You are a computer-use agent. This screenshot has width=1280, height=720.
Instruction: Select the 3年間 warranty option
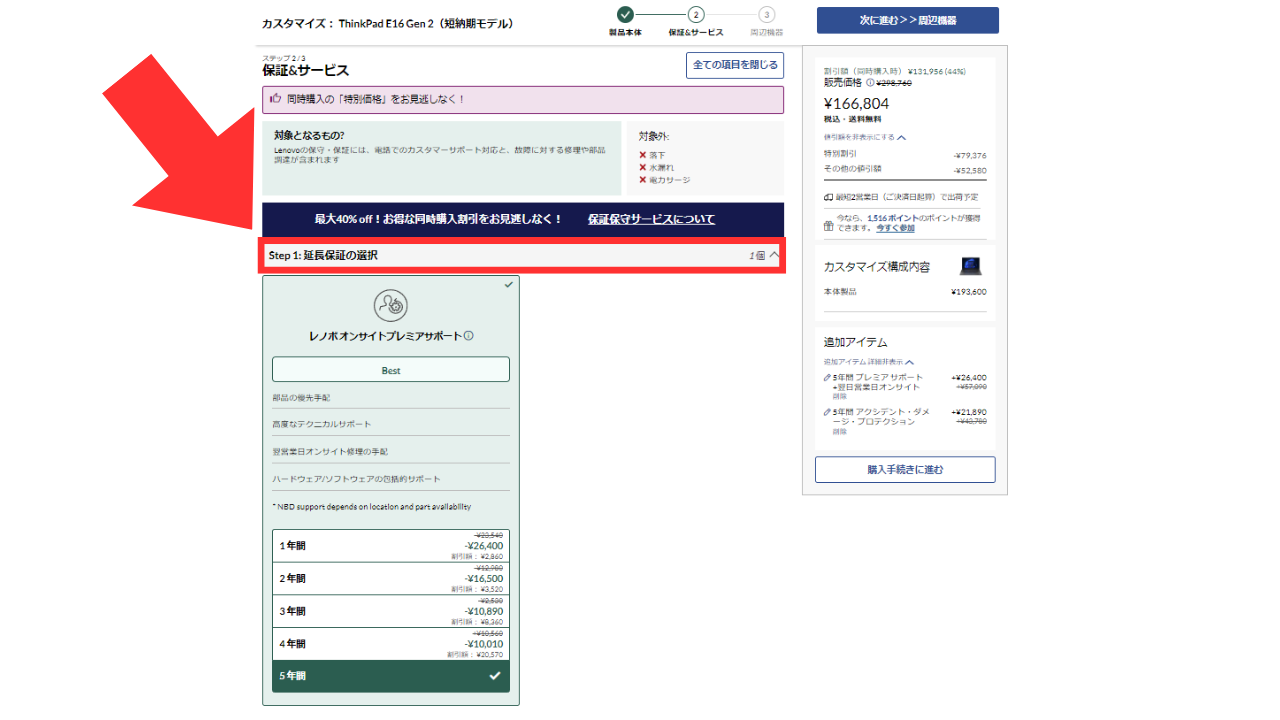coord(390,611)
